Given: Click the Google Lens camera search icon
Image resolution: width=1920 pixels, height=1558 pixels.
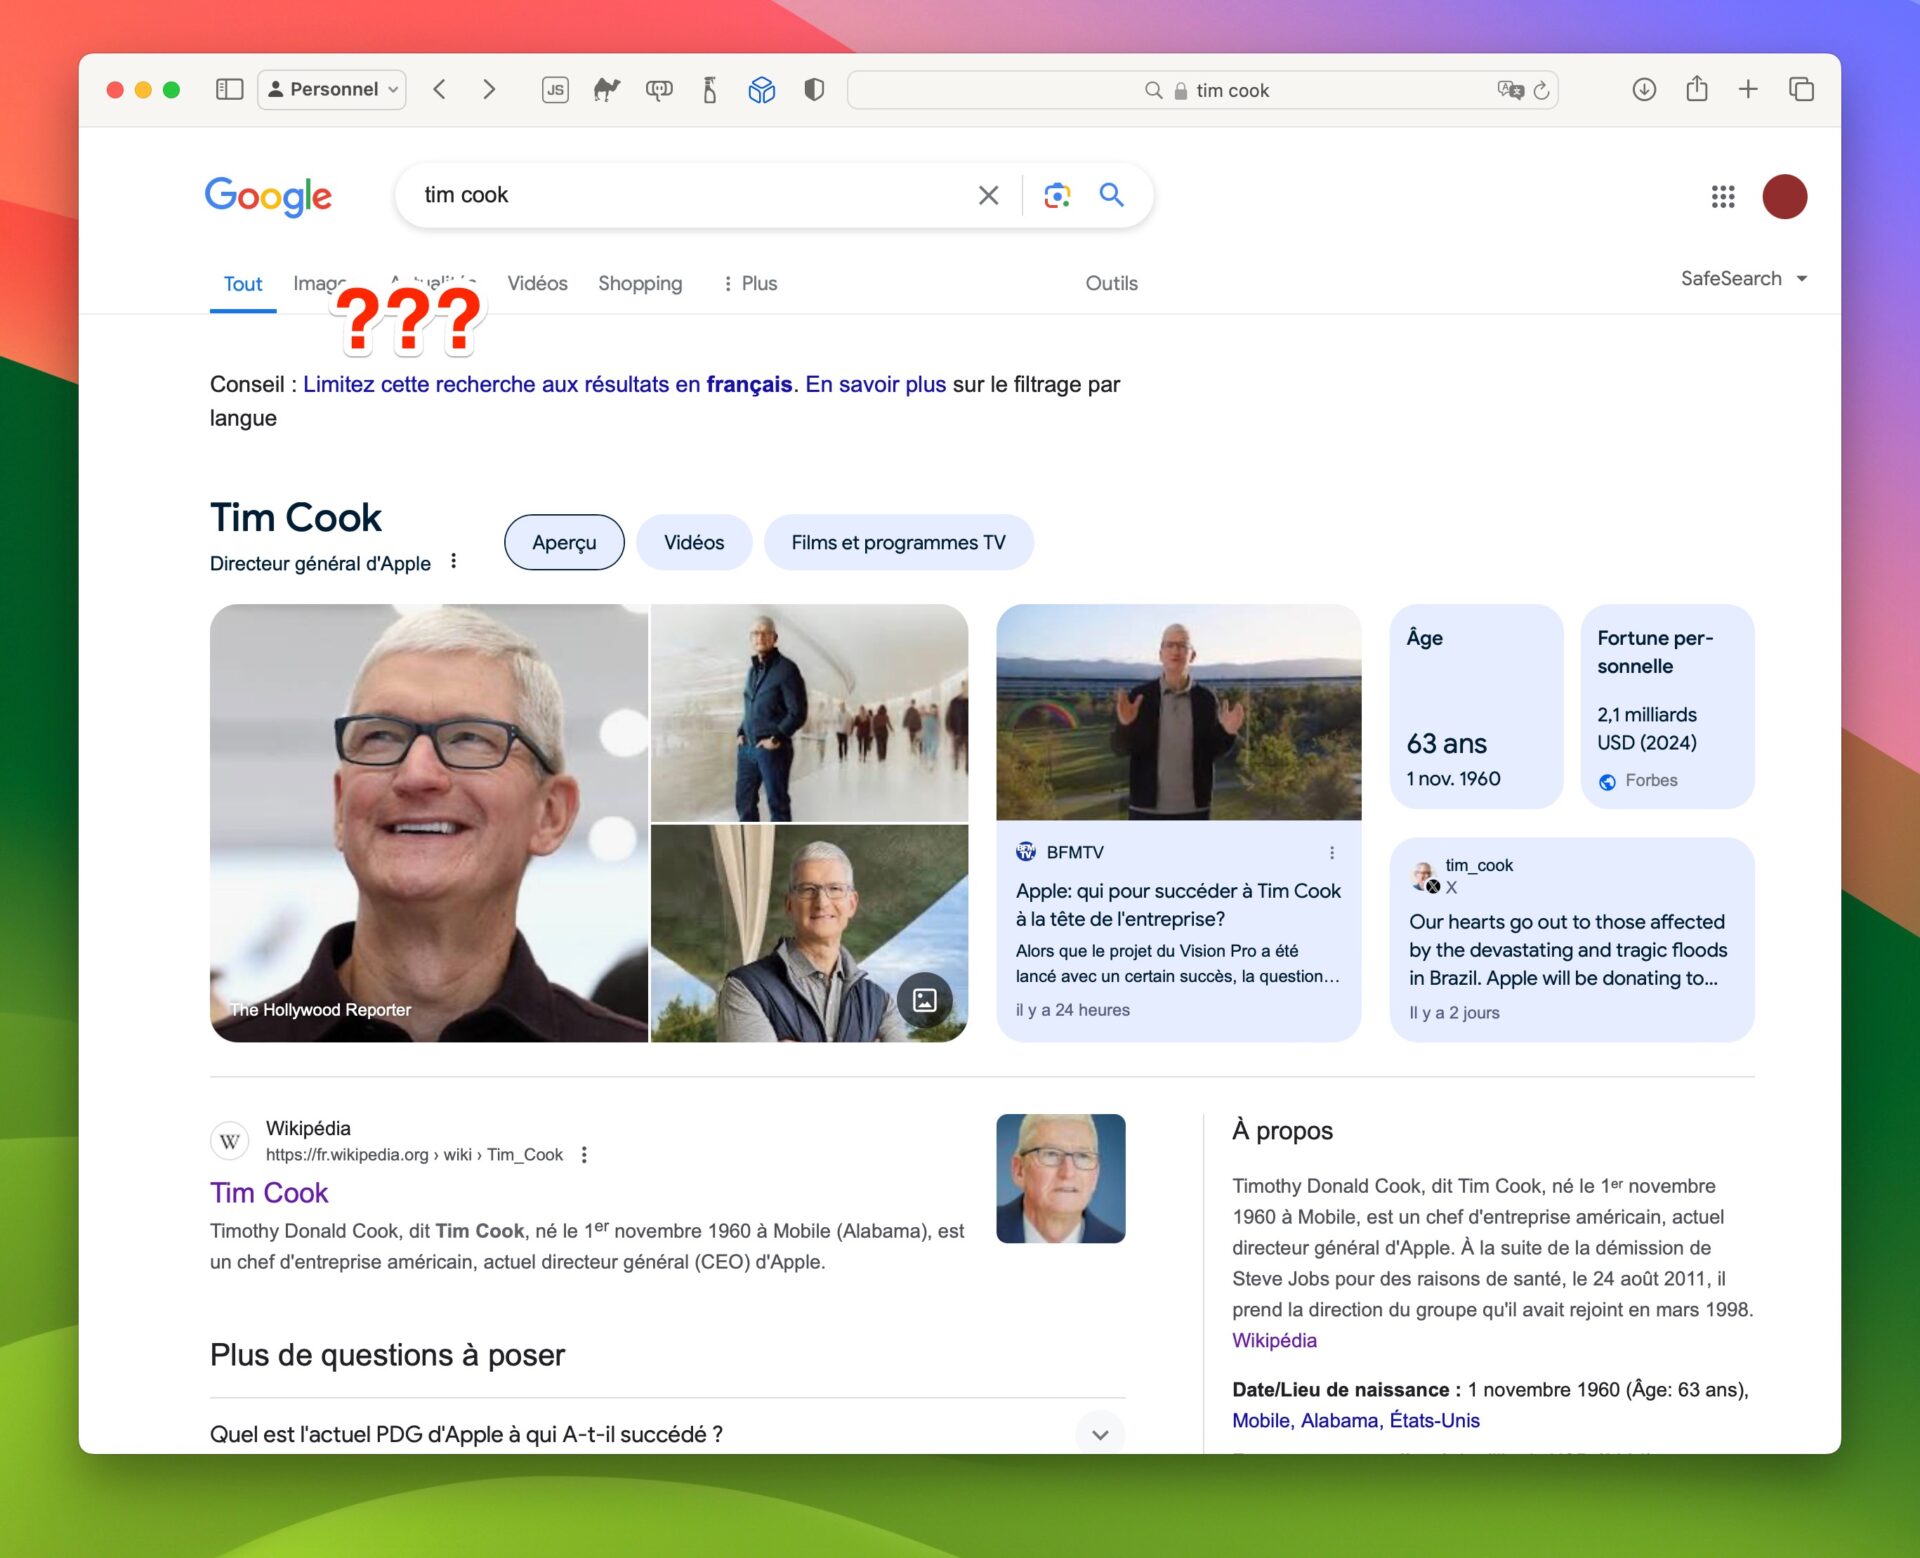Looking at the screenshot, I should click(1054, 194).
